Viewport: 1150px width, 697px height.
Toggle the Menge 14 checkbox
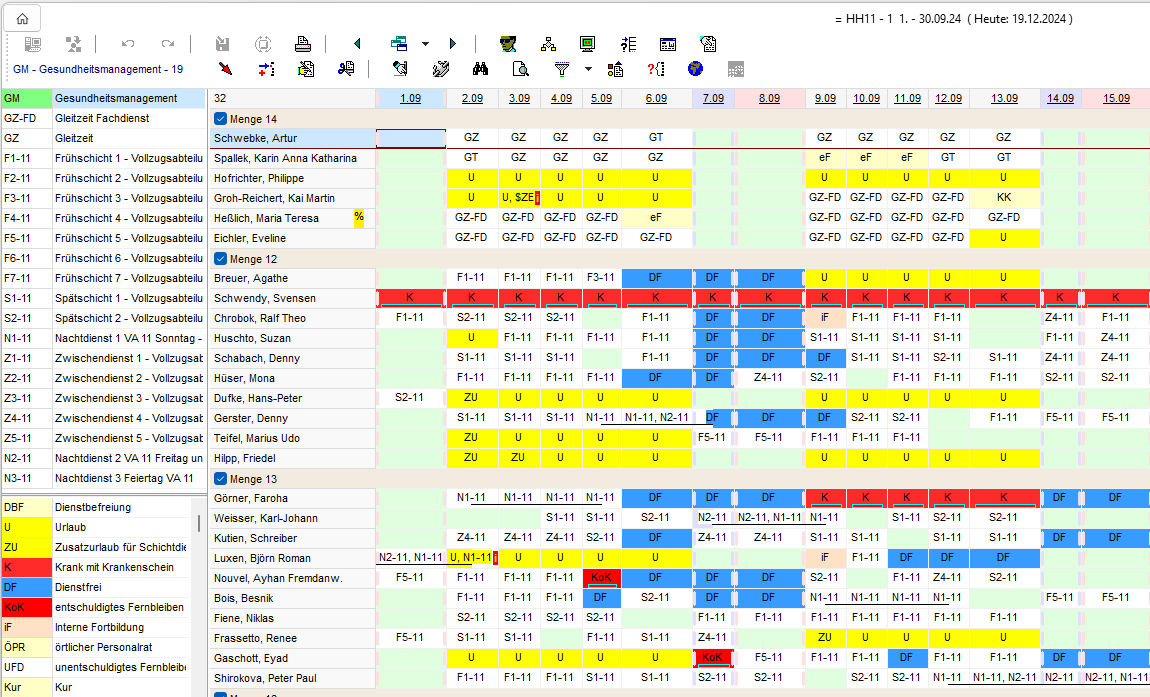pyautogui.click(x=221, y=119)
